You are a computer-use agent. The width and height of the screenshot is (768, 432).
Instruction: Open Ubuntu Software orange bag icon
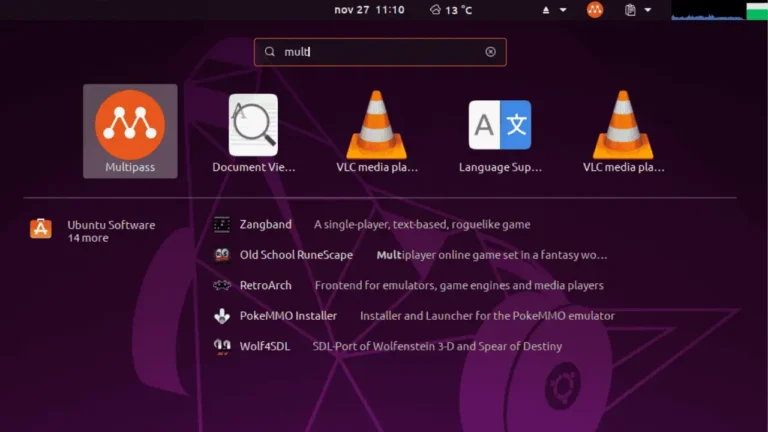pos(41,228)
